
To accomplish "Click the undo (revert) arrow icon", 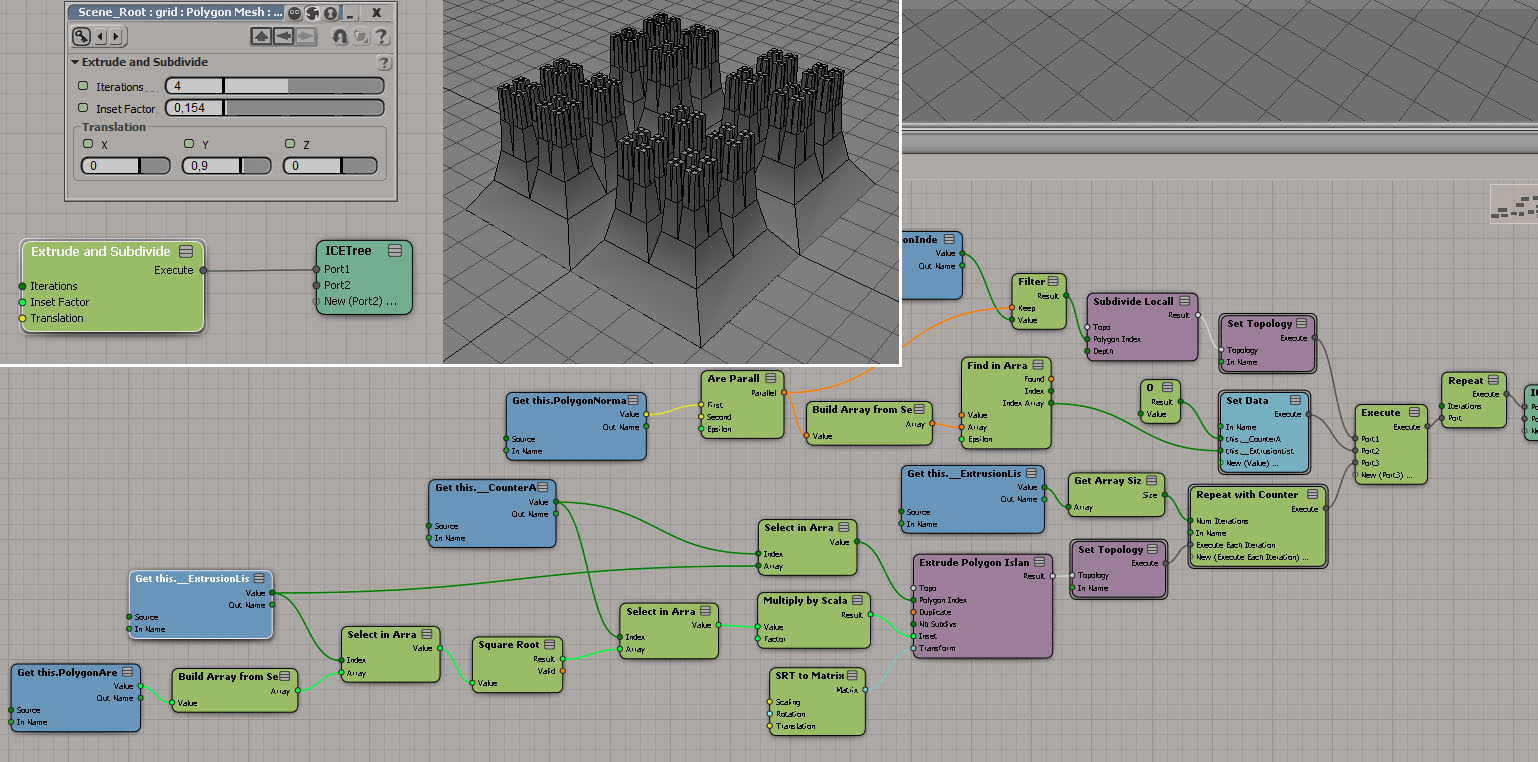I will click(339, 37).
